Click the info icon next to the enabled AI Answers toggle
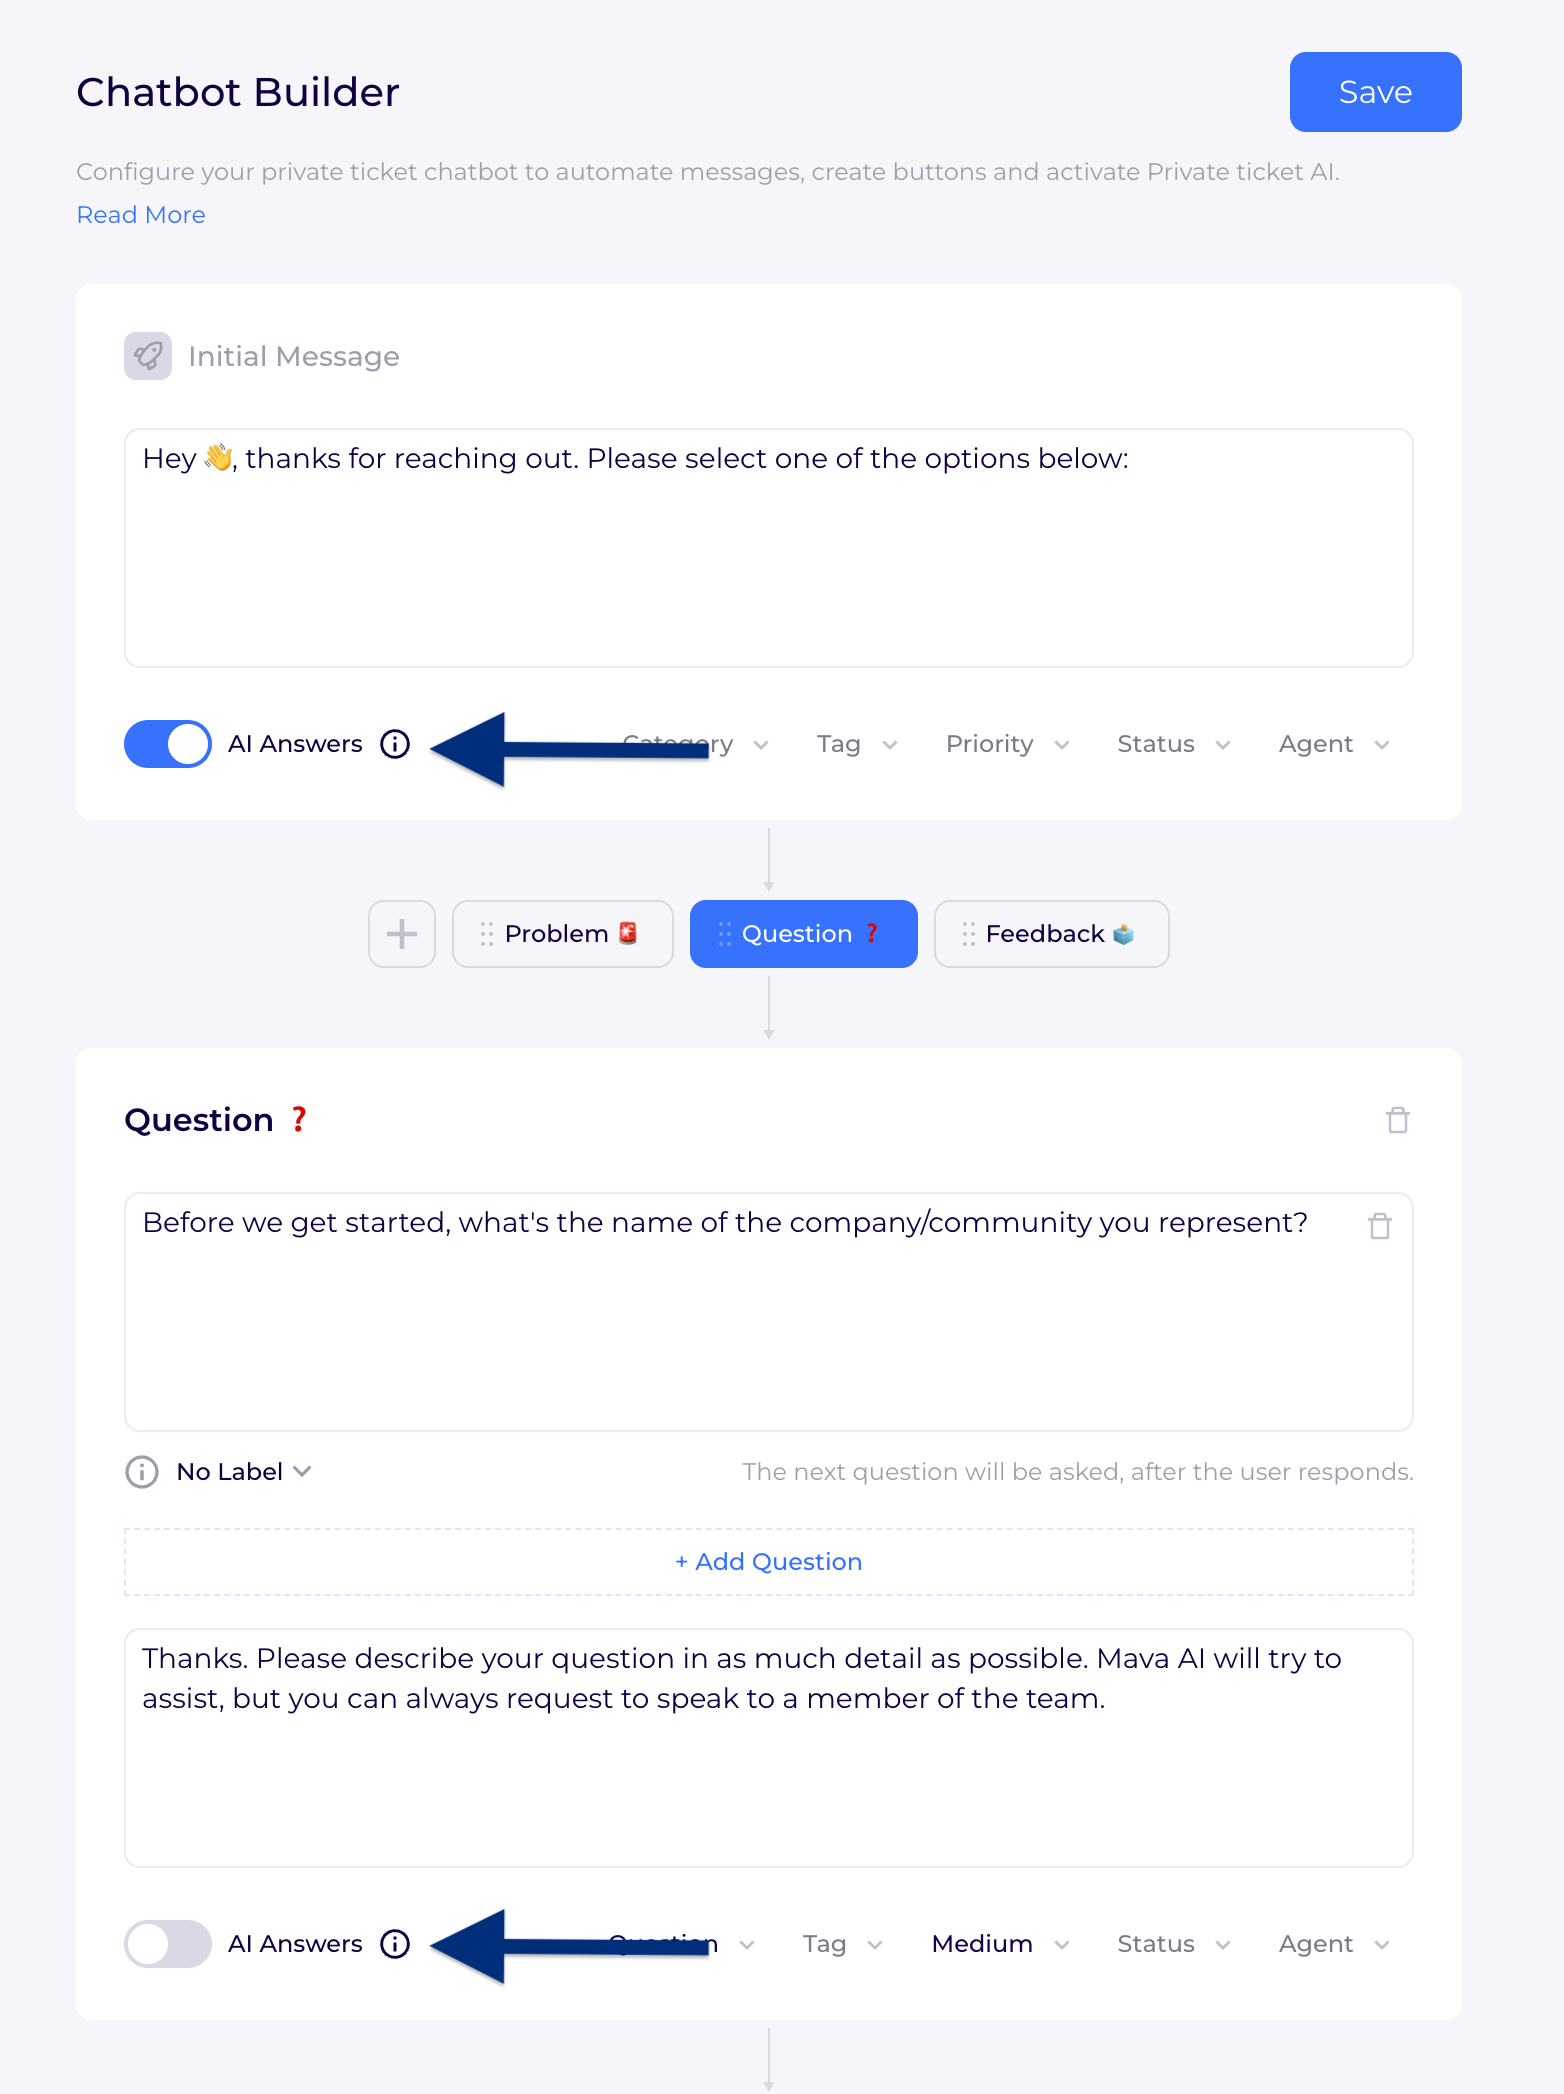Viewport: 1564px width, 2094px height. tap(395, 744)
